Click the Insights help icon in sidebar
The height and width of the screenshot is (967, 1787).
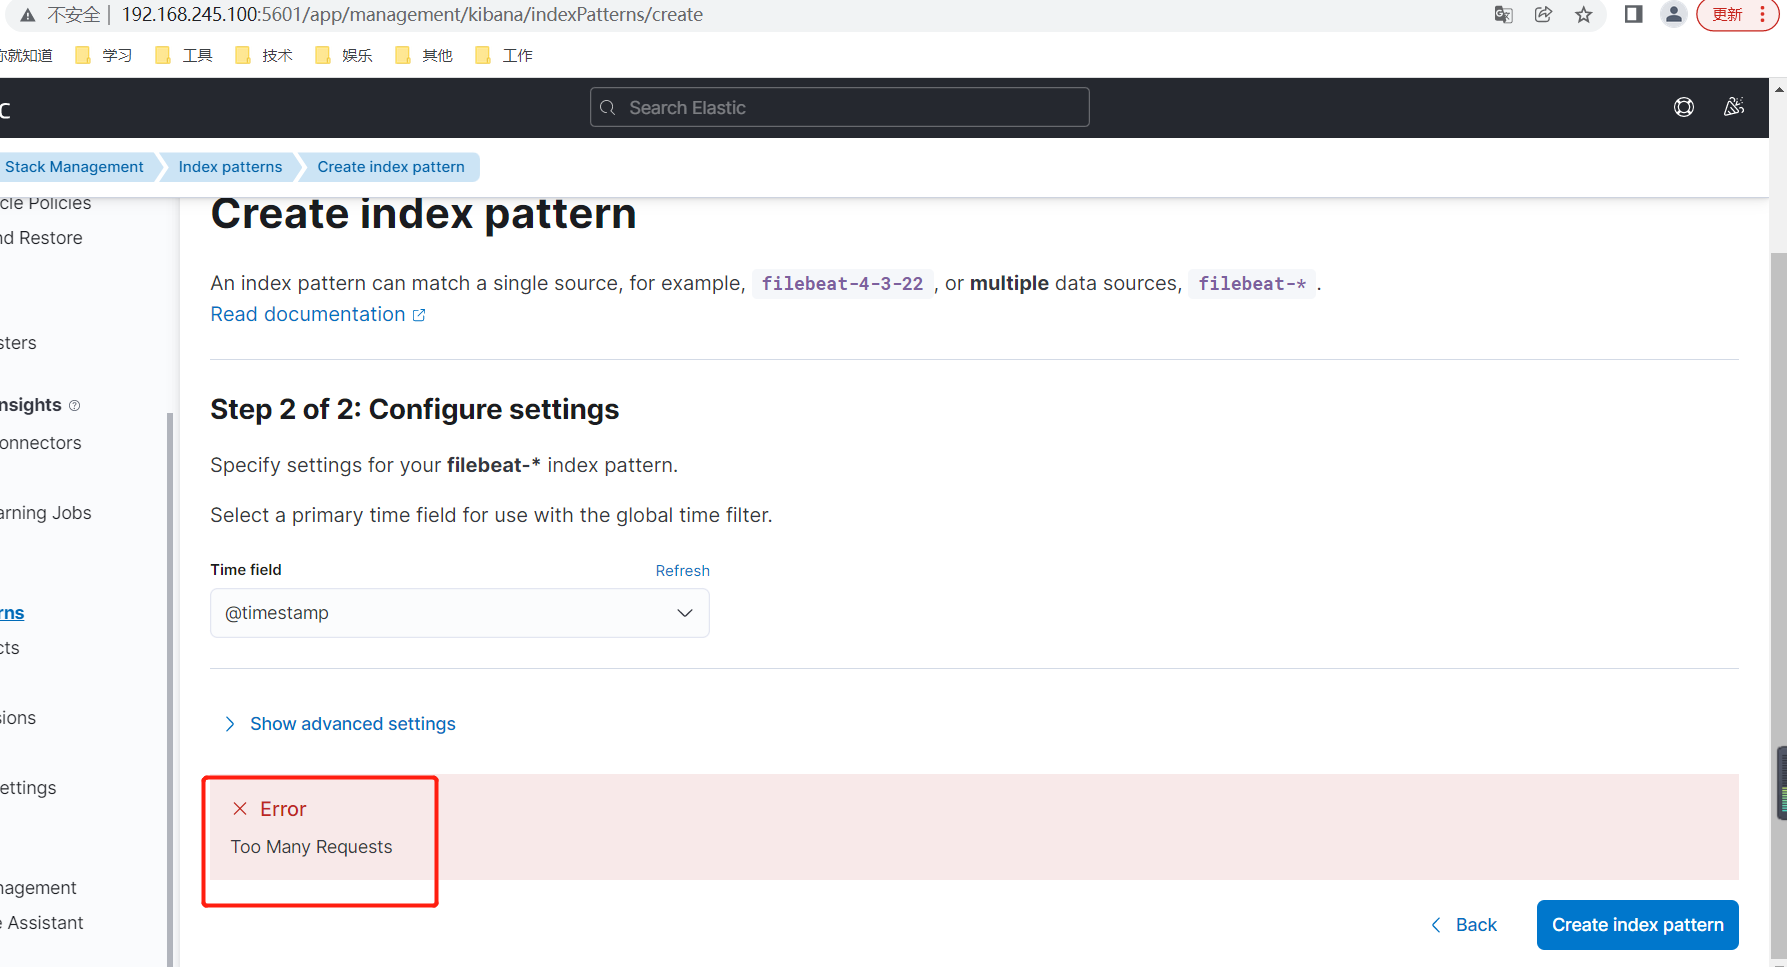[74, 406]
